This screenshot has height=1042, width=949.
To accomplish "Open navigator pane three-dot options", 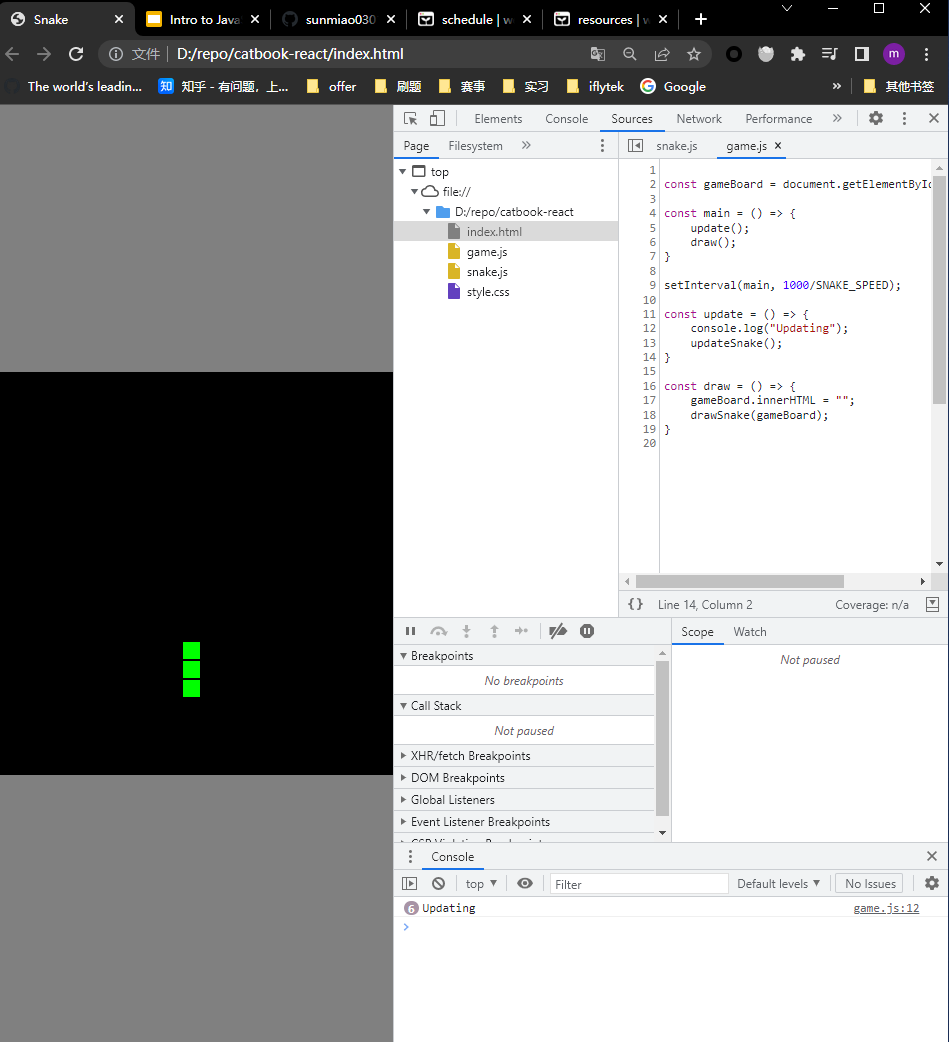I will pos(602,146).
